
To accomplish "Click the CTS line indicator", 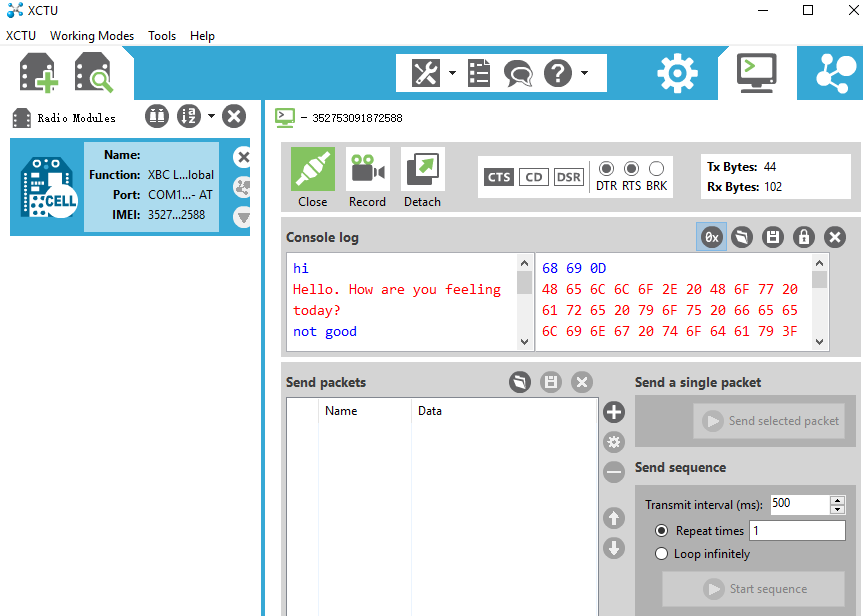I will point(499,177).
